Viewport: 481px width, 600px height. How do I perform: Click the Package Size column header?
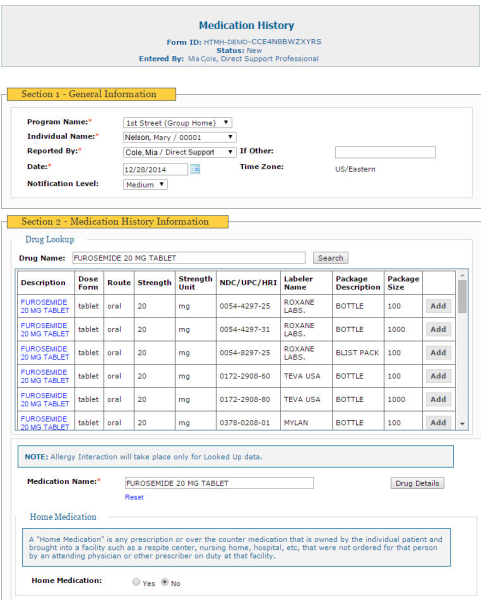(x=403, y=283)
